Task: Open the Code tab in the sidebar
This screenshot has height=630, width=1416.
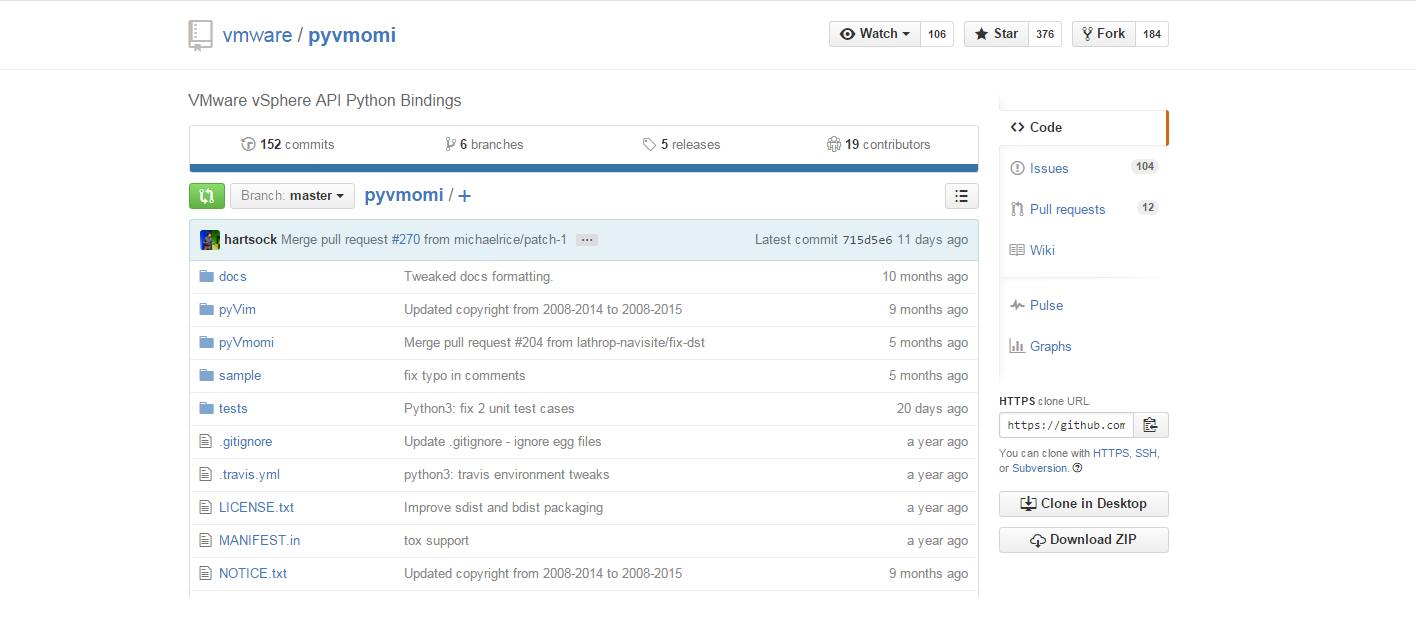Action: tap(1082, 127)
